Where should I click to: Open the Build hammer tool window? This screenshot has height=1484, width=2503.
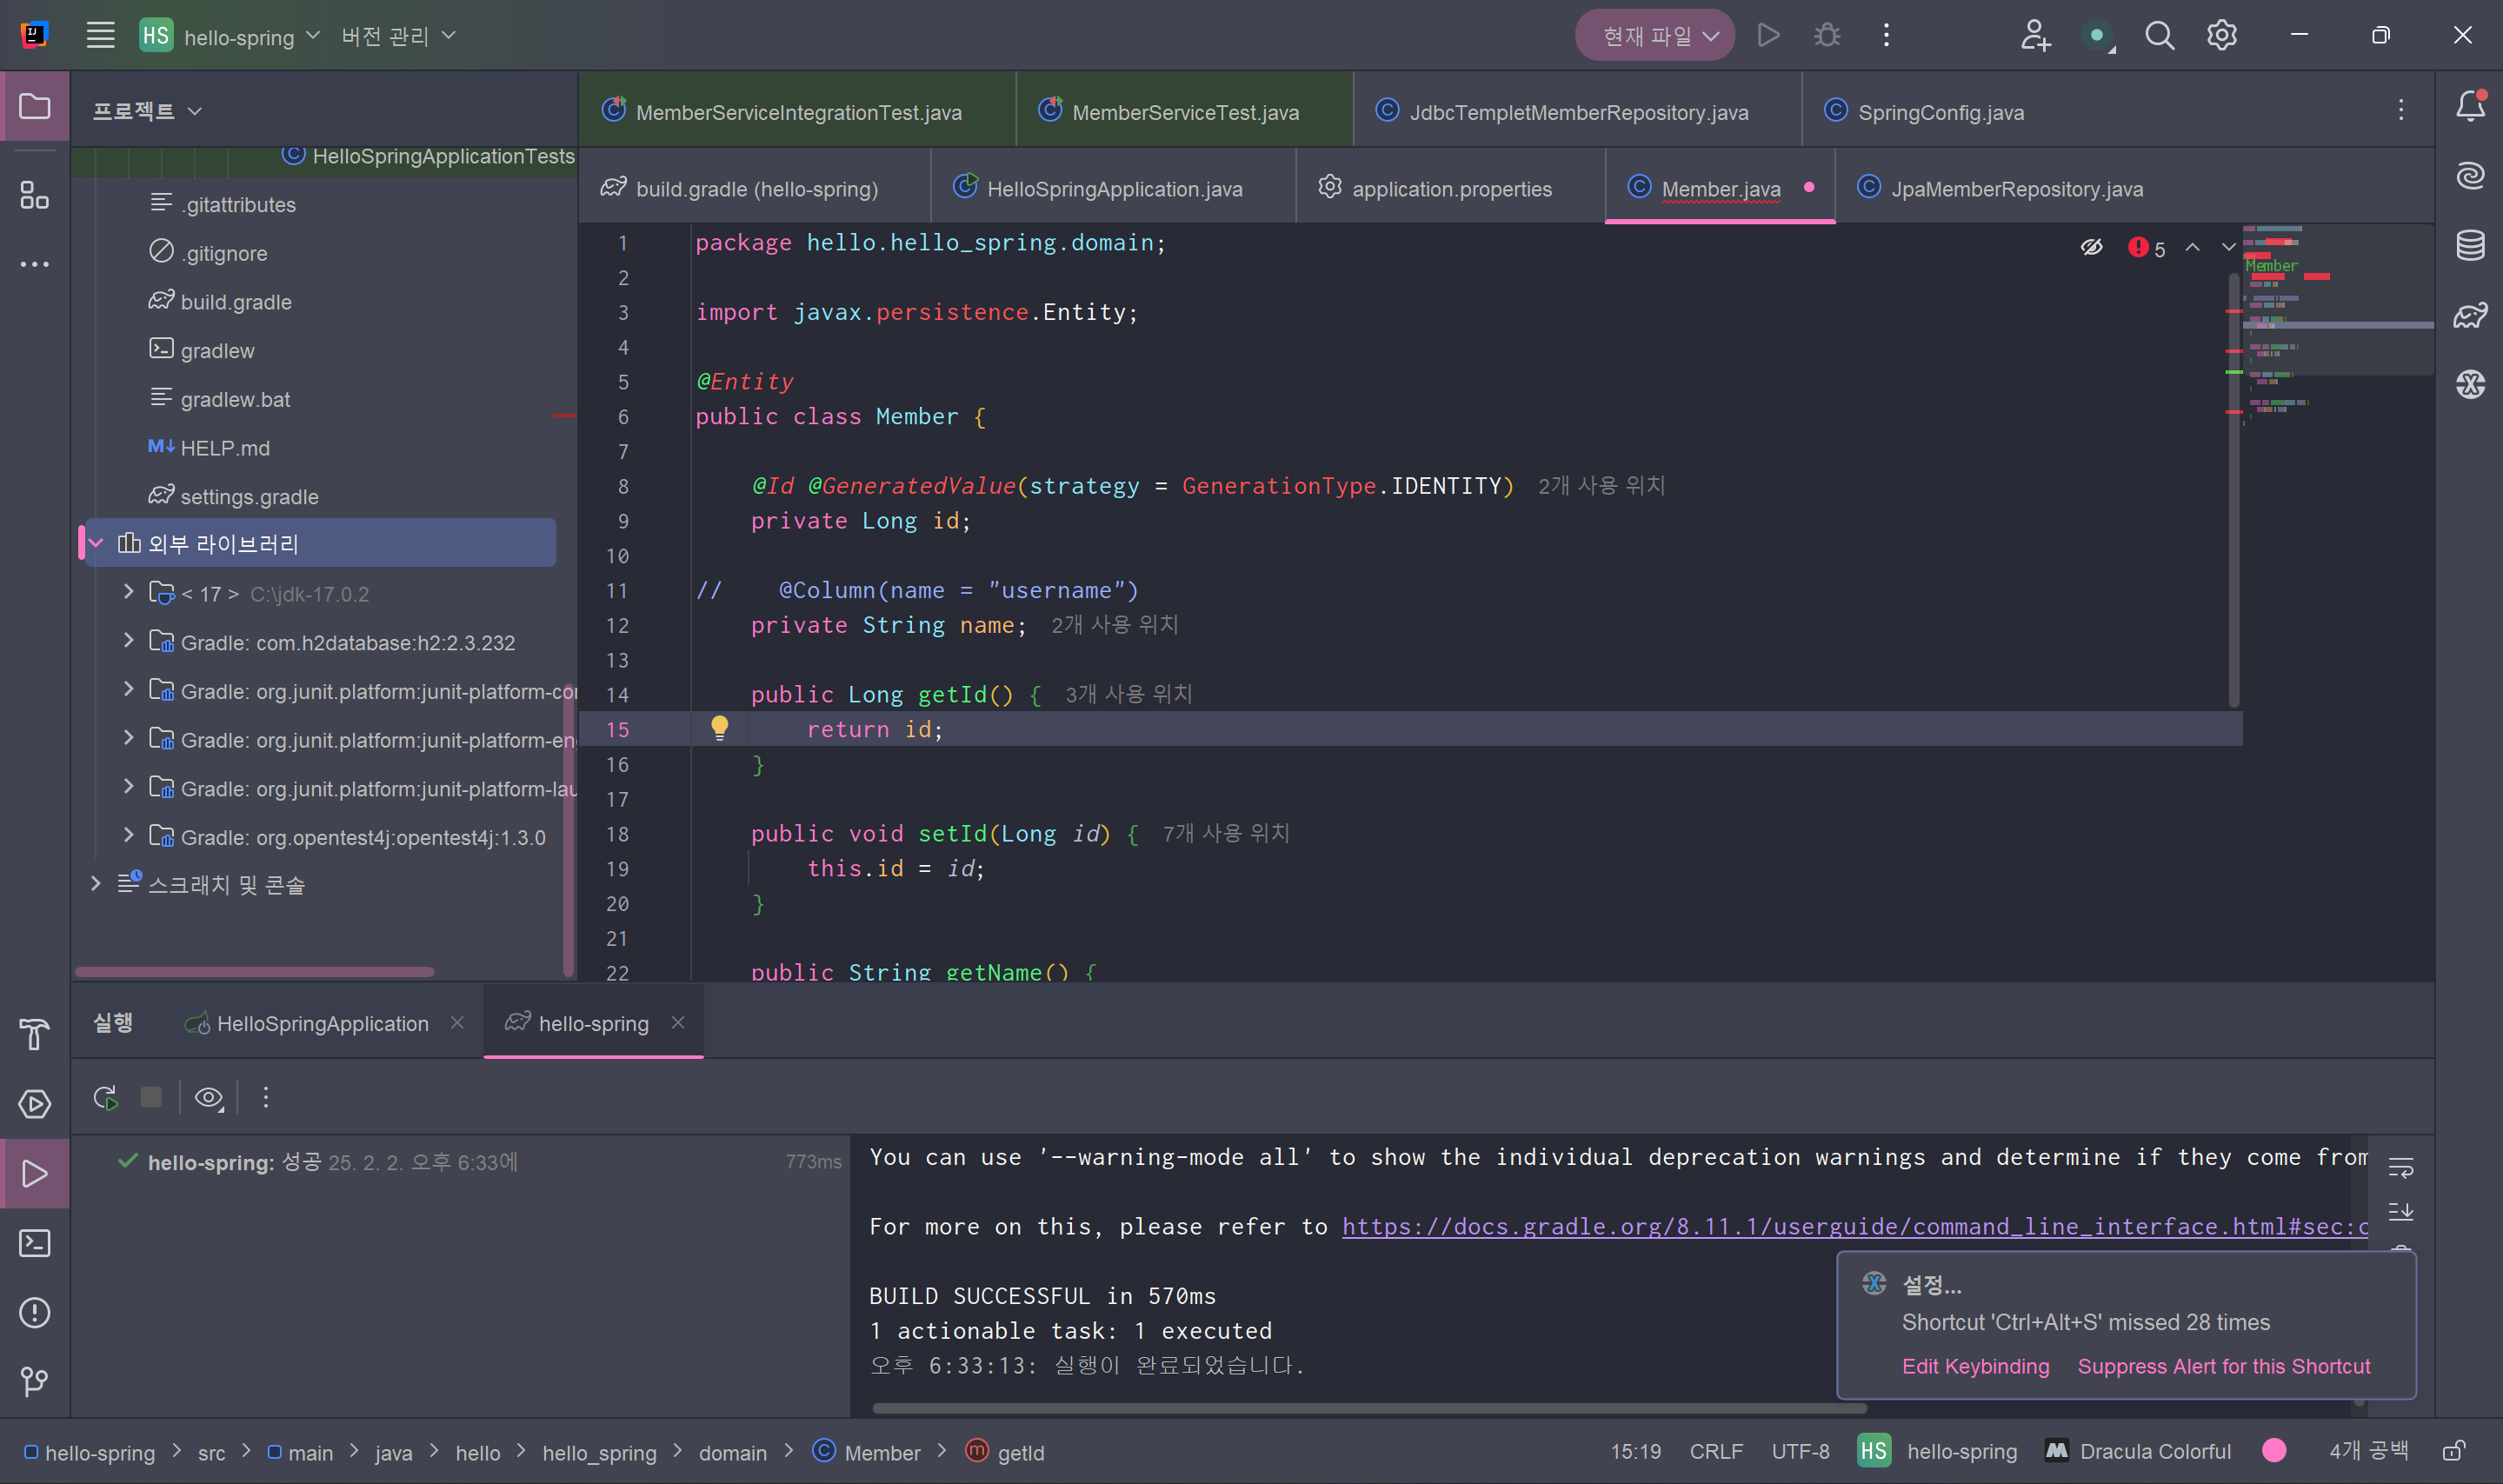[35, 1034]
